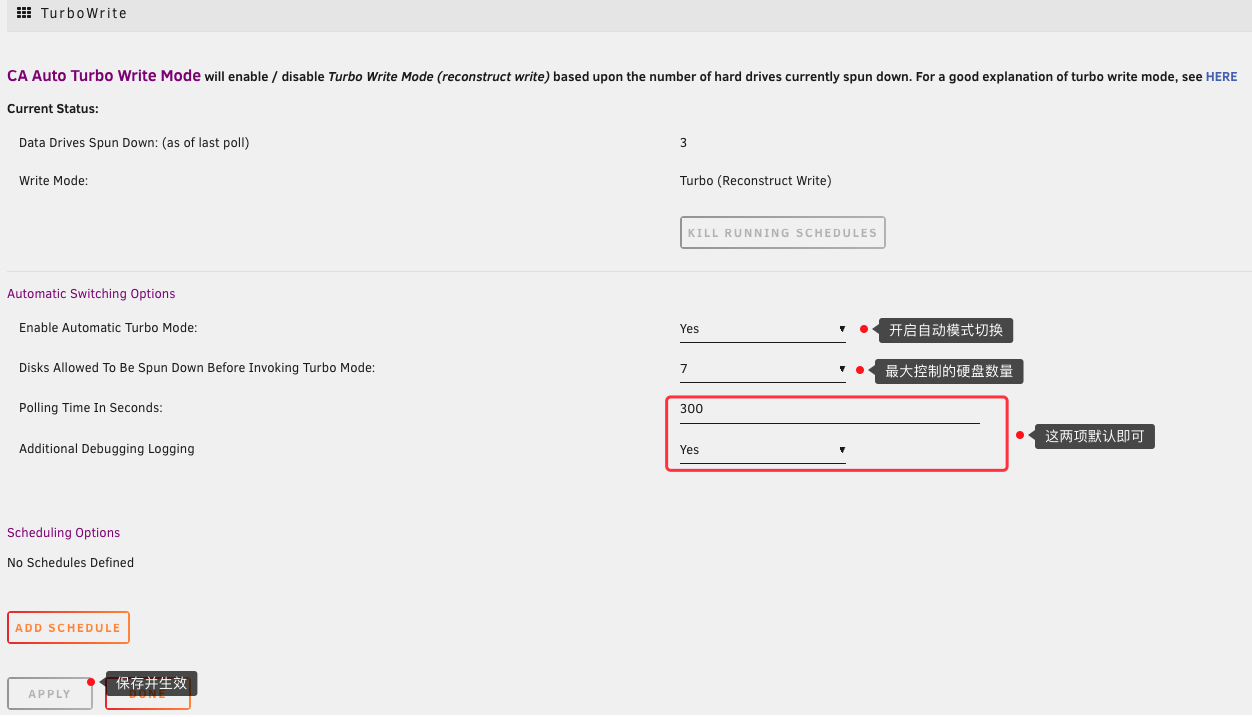
Task: Focus the Polling Time In Seconds field
Action: tap(830, 409)
